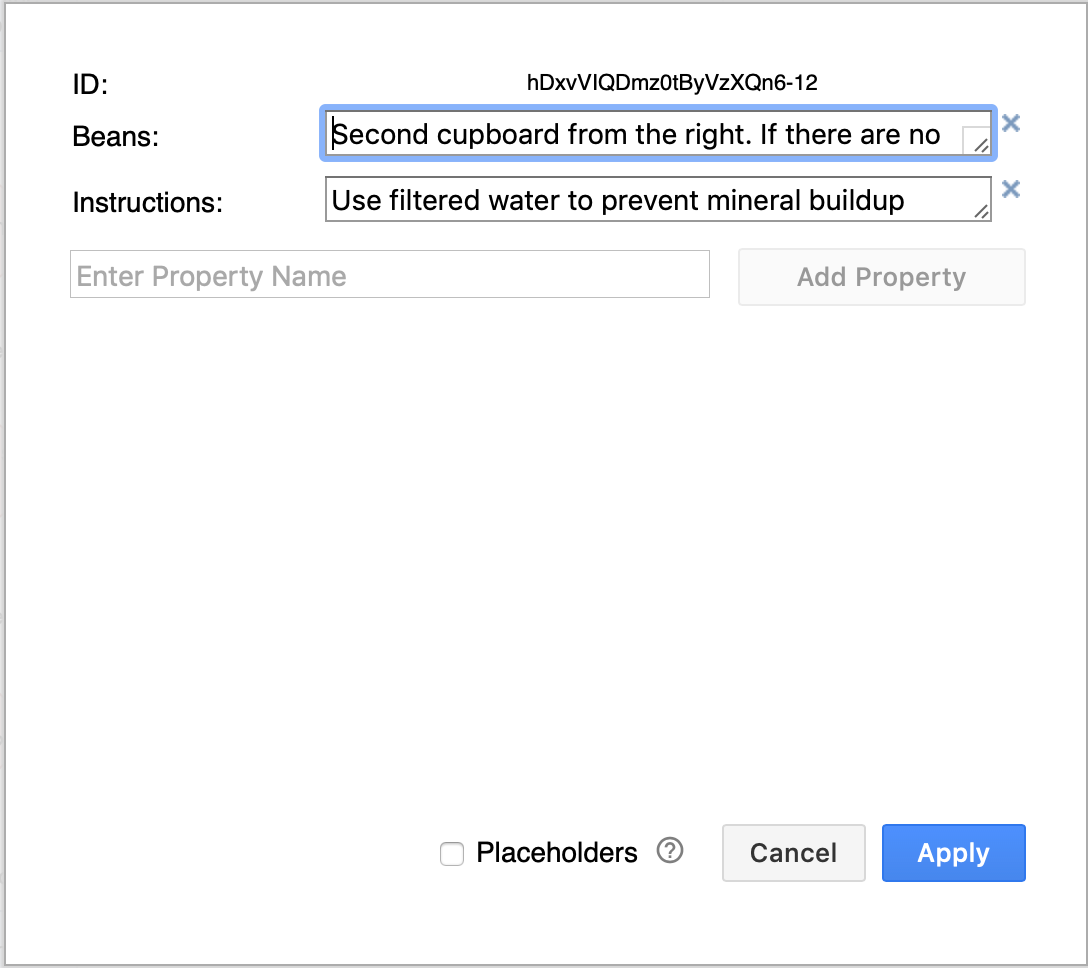Screen dimensions: 1088x968
Task: Delete the Instructions property using the X icon
Action: pos(1010,189)
